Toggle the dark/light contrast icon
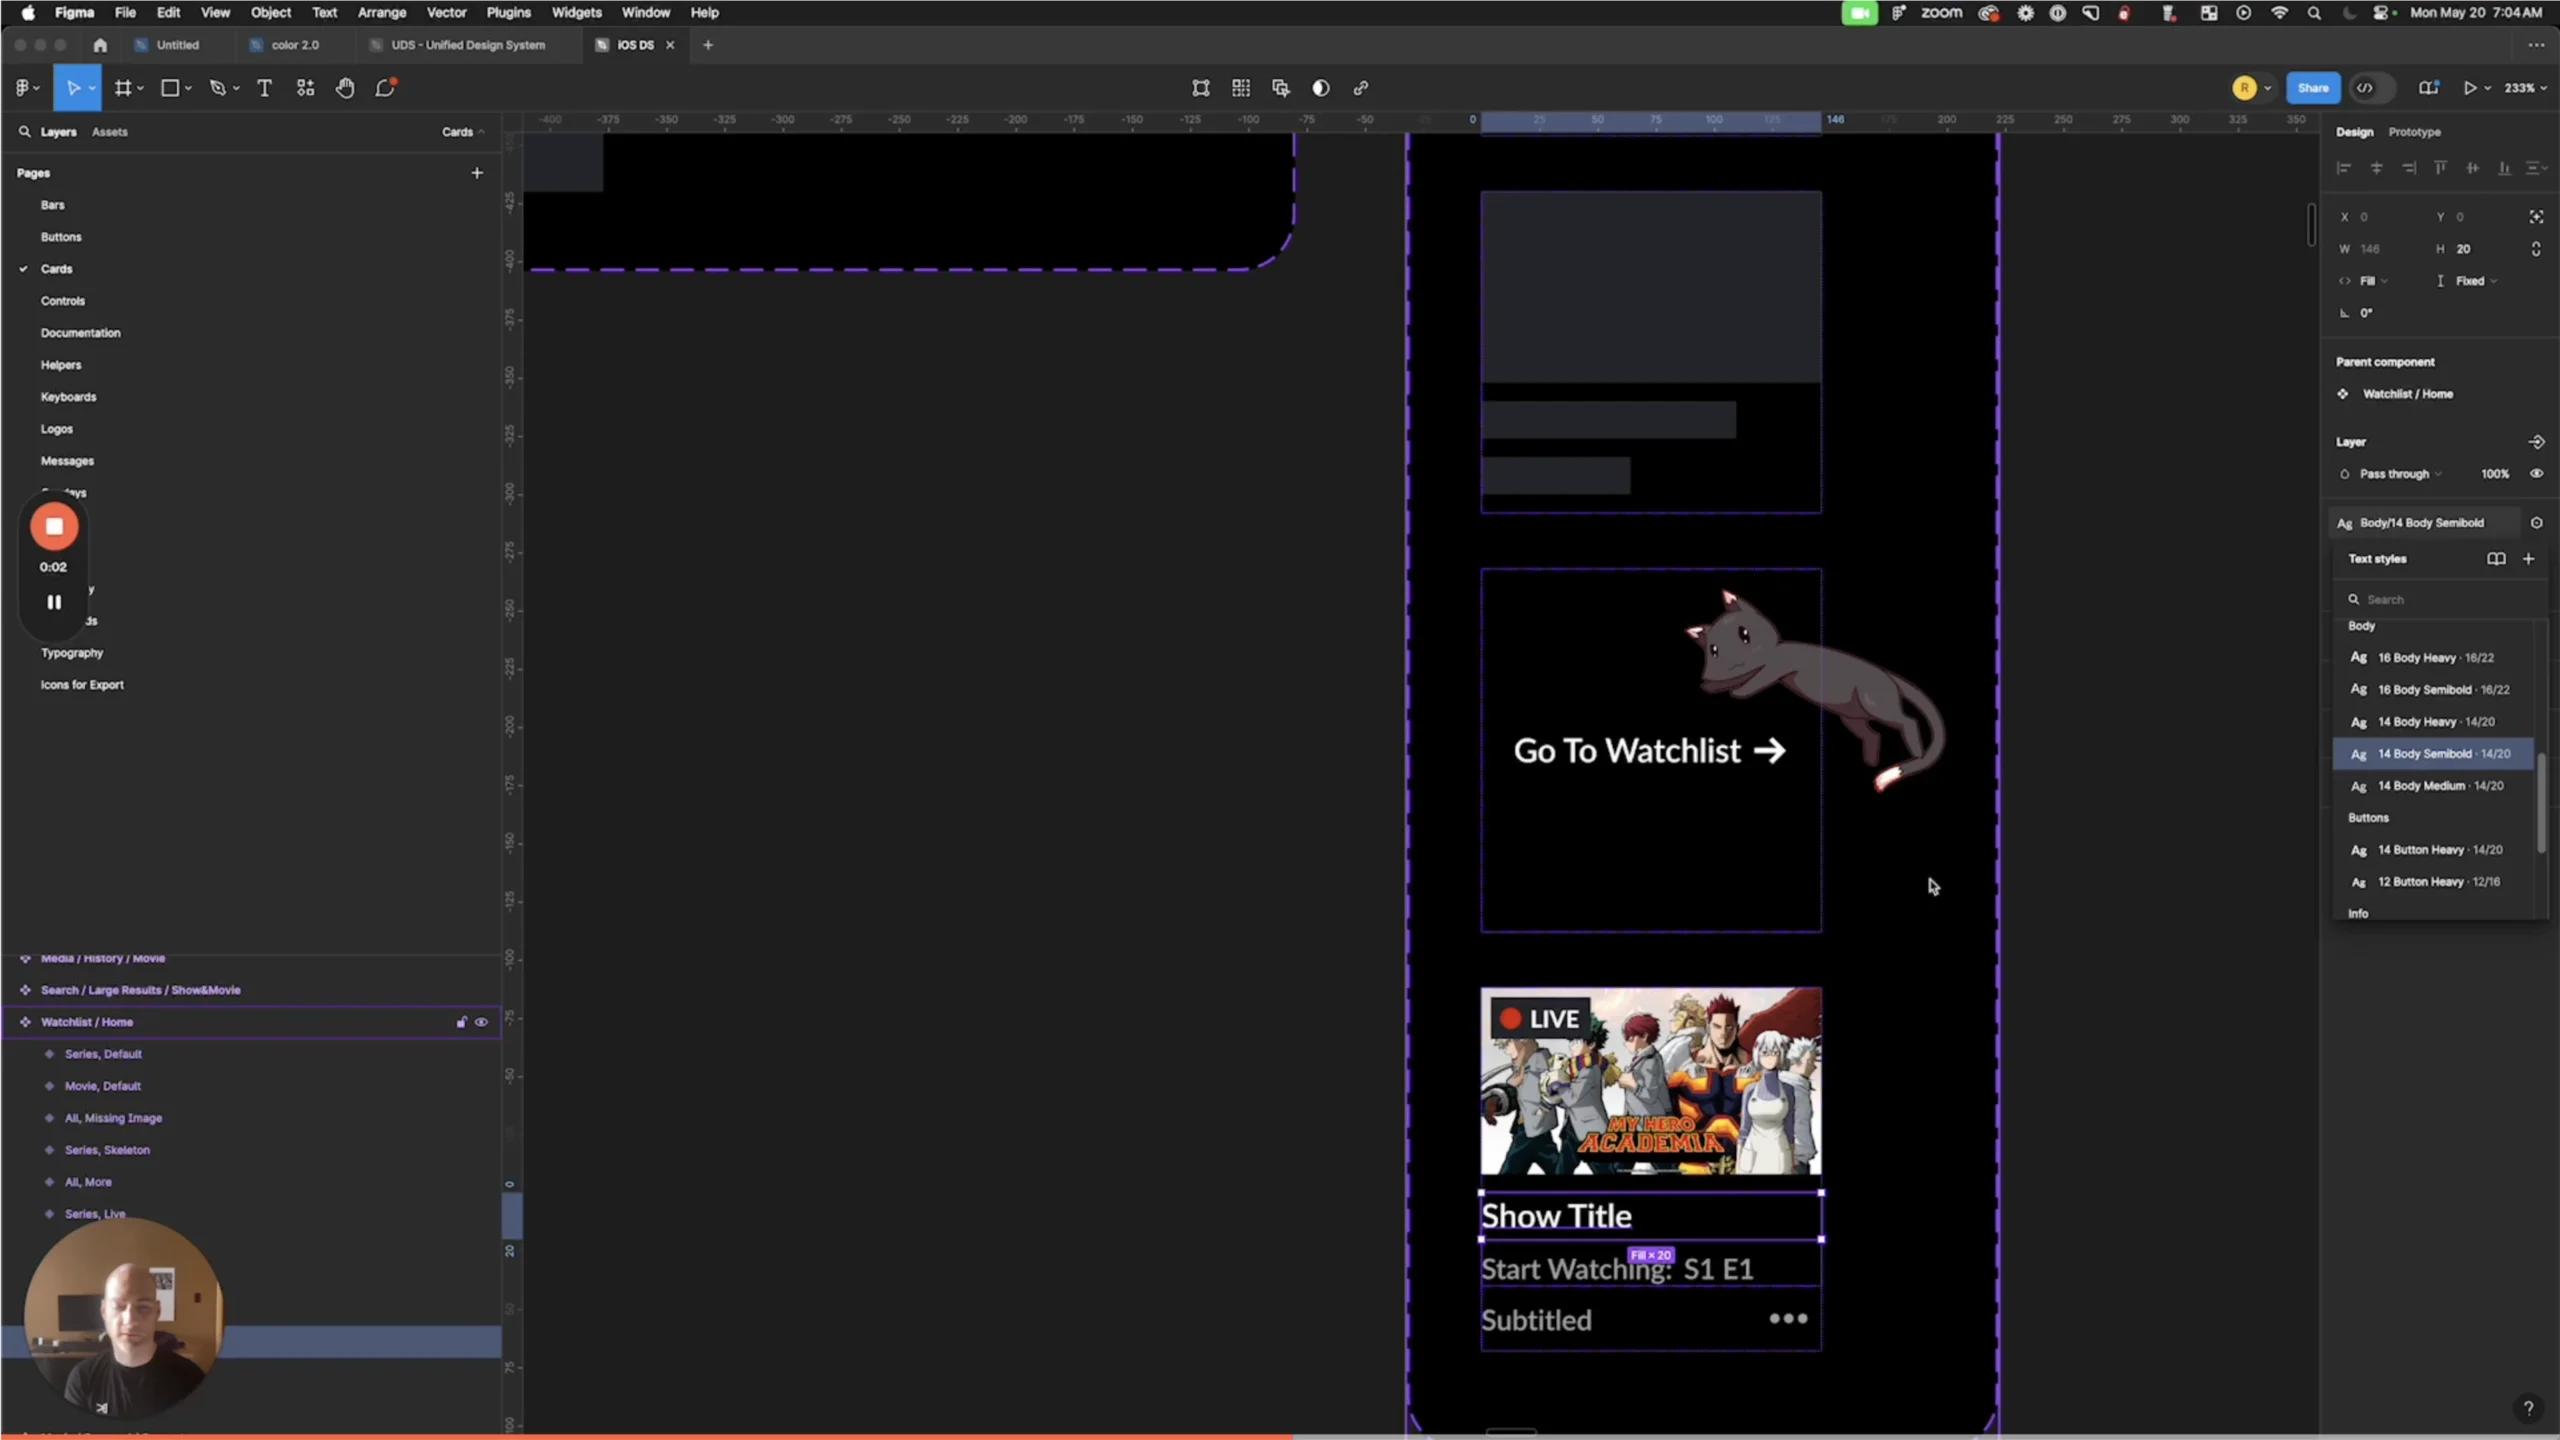Screen dimensions: 2560x1440 pyautogui.click(x=1321, y=88)
